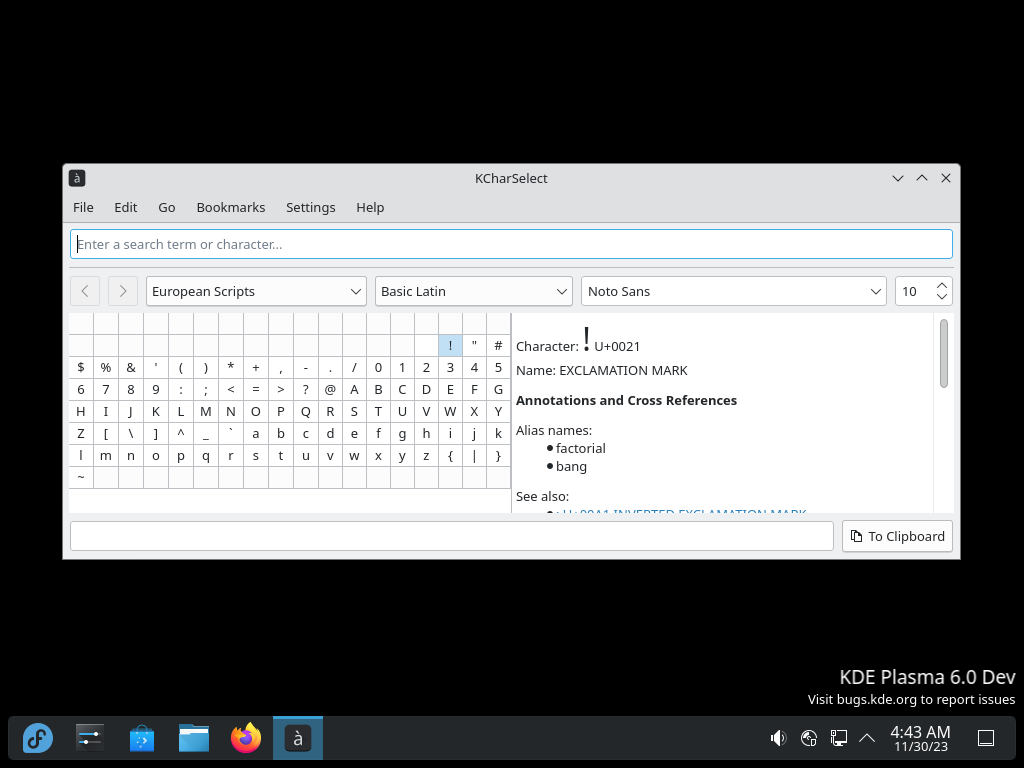1024x768 pixels.
Task: Open the Fedora application launcher
Action: coord(38,738)
